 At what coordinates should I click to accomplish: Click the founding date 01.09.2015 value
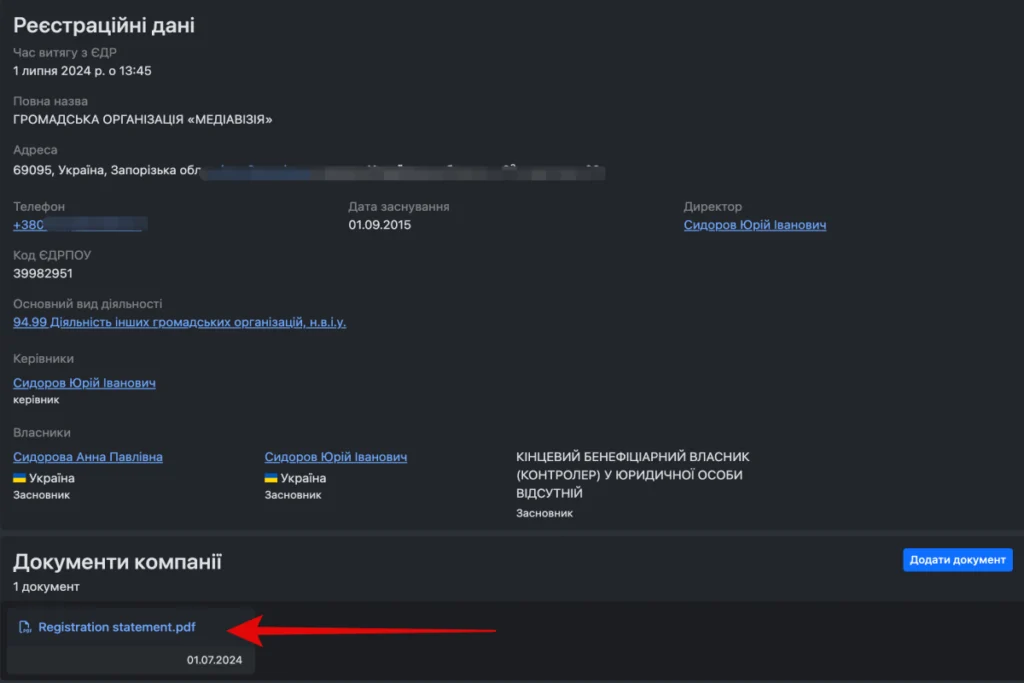tap(378, 225)
